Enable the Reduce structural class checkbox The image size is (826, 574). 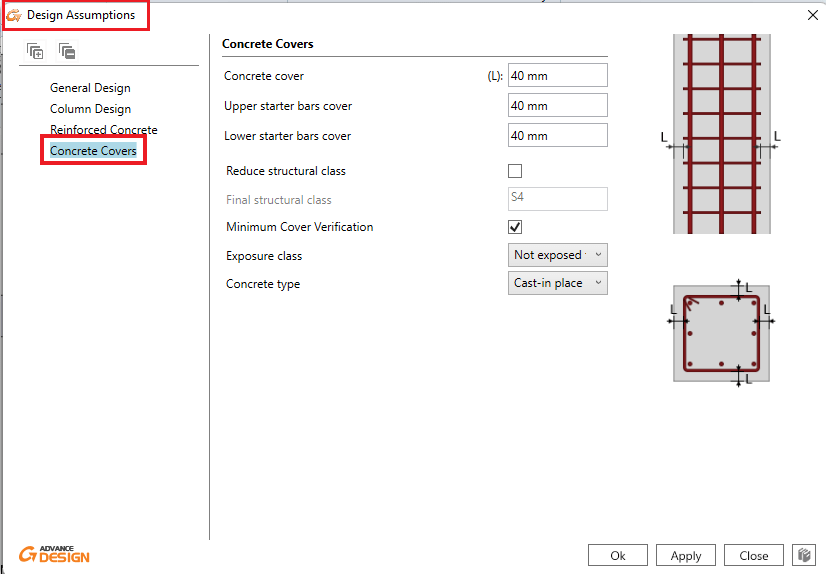coord(515,171)
